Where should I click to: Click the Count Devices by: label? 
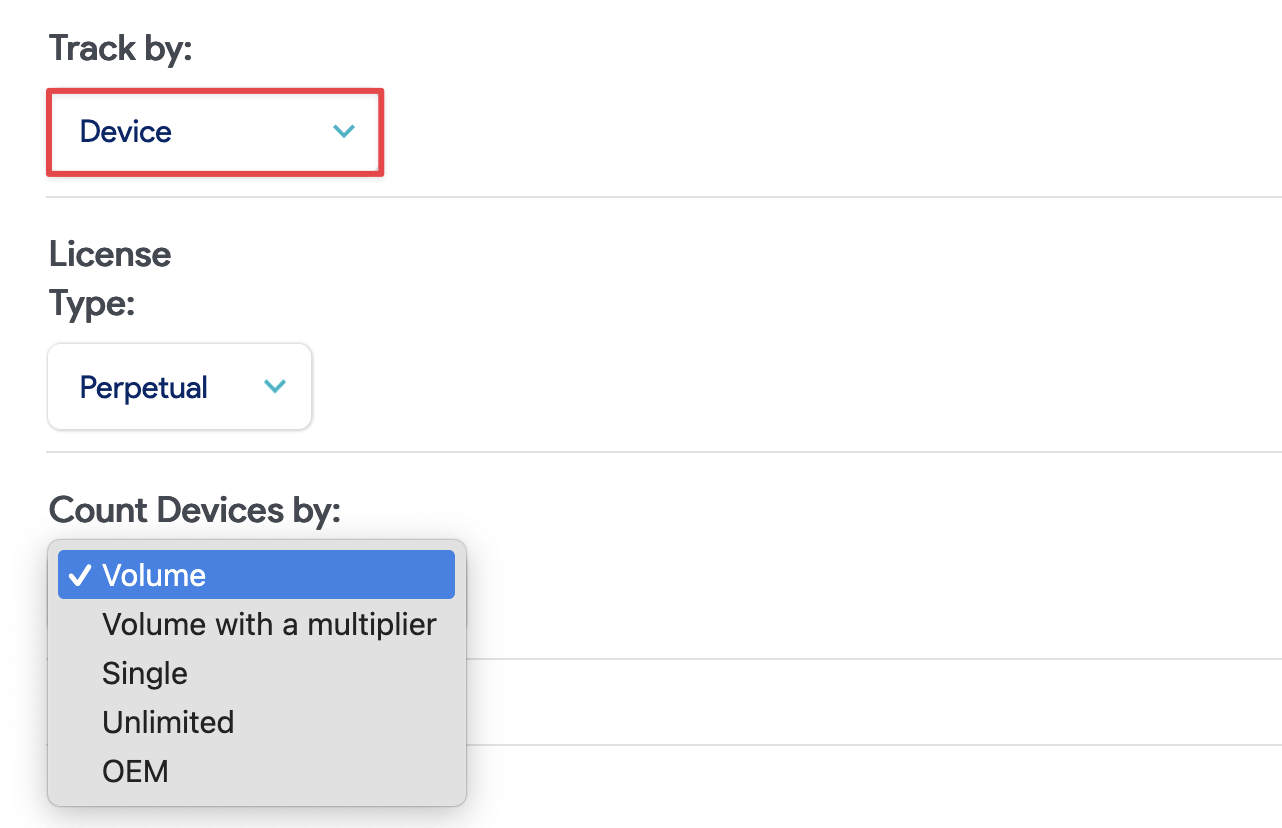pyautogui.click(x=195, y=510)
